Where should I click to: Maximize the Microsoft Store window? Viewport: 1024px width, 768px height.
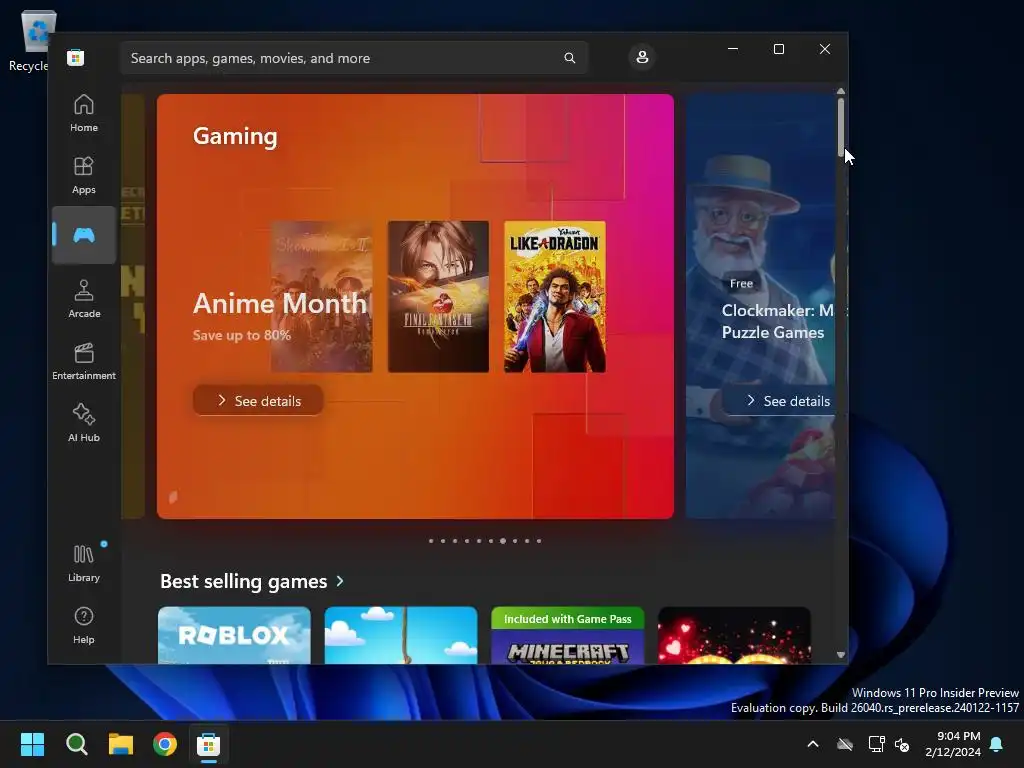pyautogui.click(x=778, y=49)
